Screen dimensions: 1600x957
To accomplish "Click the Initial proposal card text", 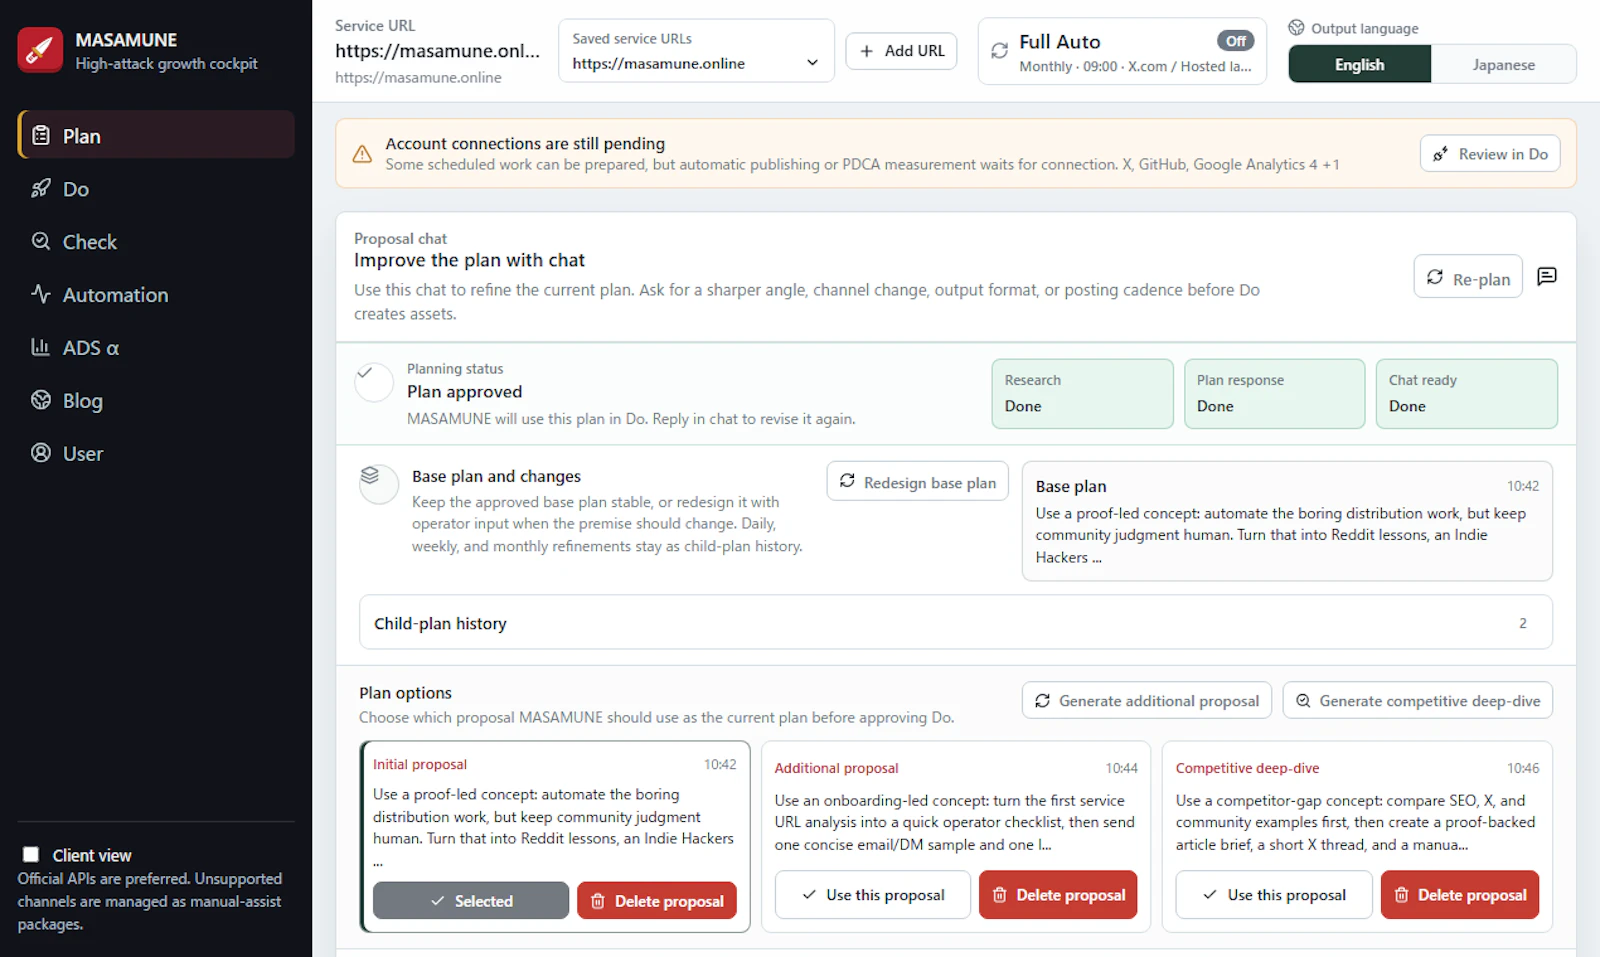I will [x=554, y=827].
